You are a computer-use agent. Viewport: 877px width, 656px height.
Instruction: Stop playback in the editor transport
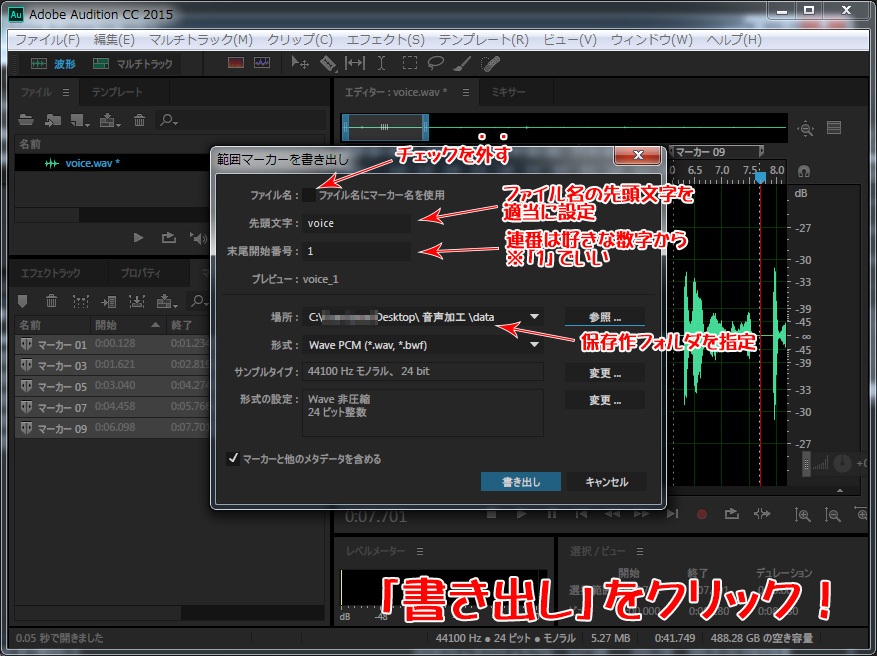coord(492,515)
